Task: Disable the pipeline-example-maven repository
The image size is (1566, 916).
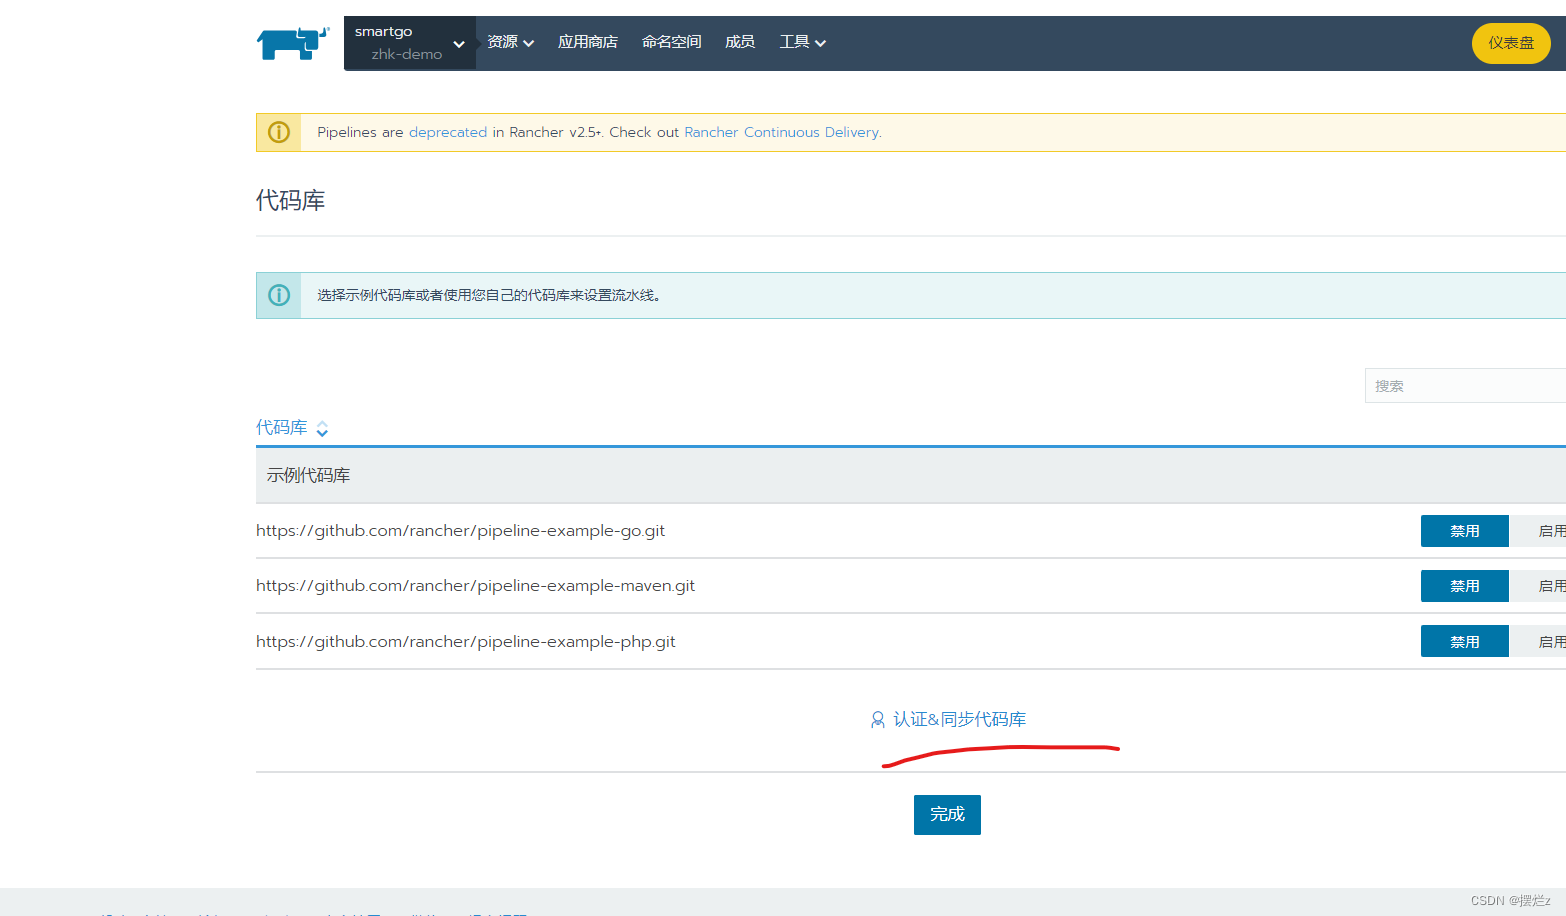Action: coord(1465,586)
